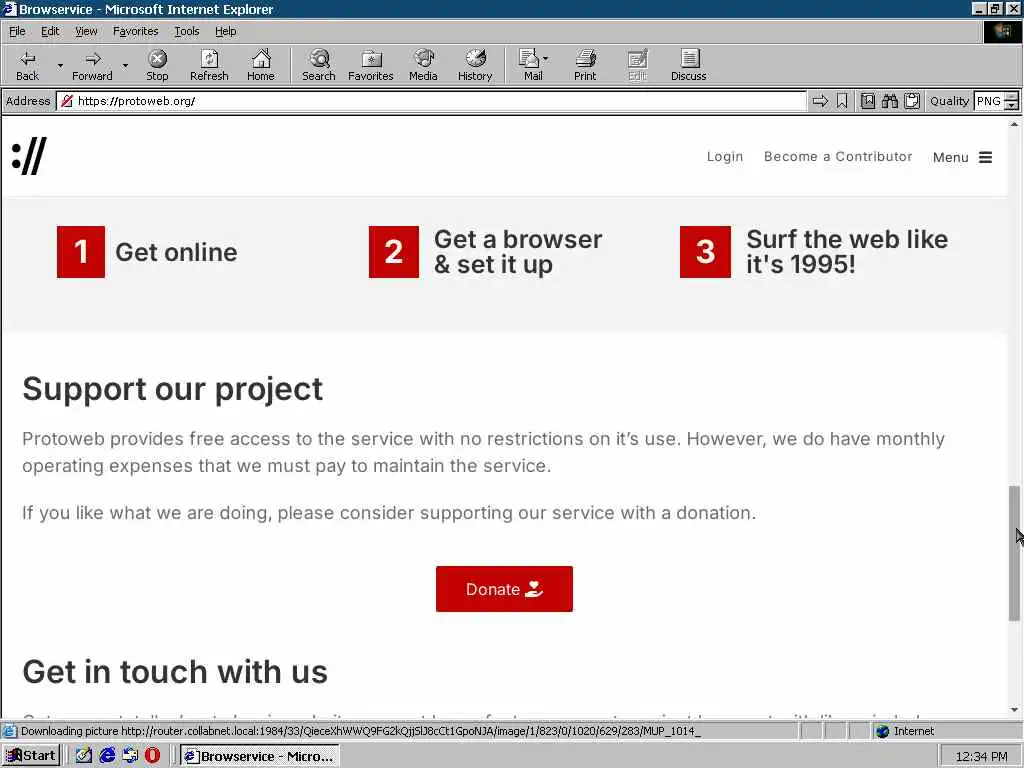Viewport: 1024px width, 768px height.
Task: Go to the Home page
Action: click(261, 65)
